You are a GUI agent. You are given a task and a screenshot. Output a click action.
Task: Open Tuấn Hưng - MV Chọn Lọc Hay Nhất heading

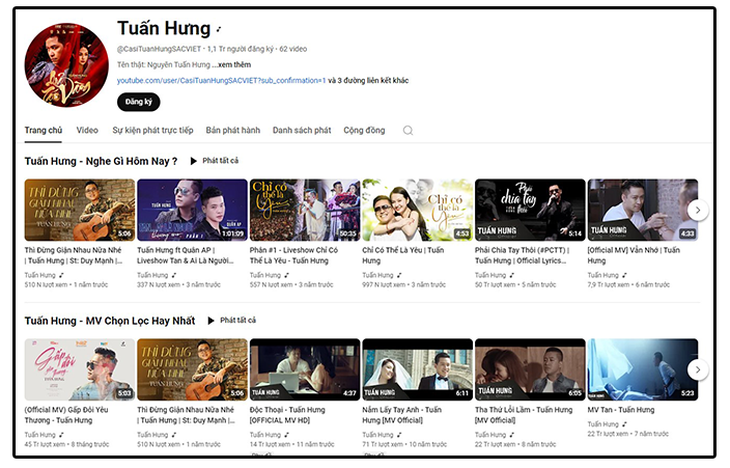point(110,321)
